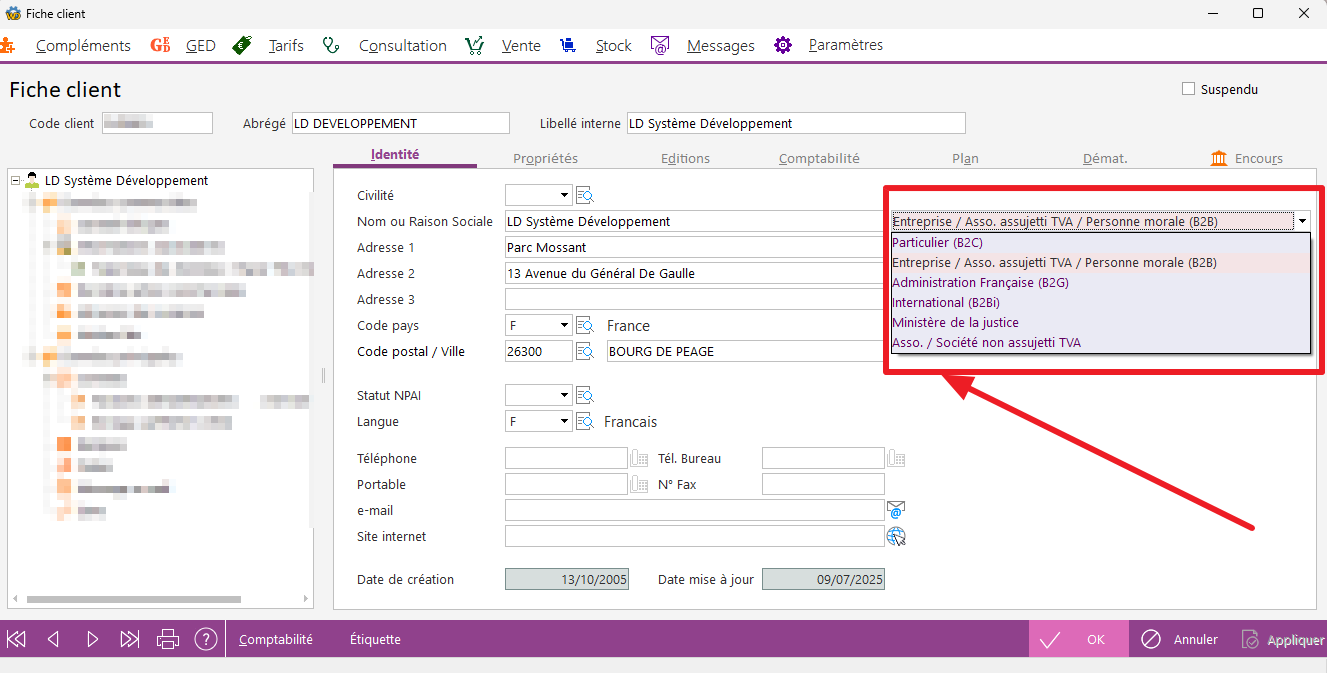Click search icon next to Code postal
Screen dimensions: 1327x673
[x=585, y=351]
